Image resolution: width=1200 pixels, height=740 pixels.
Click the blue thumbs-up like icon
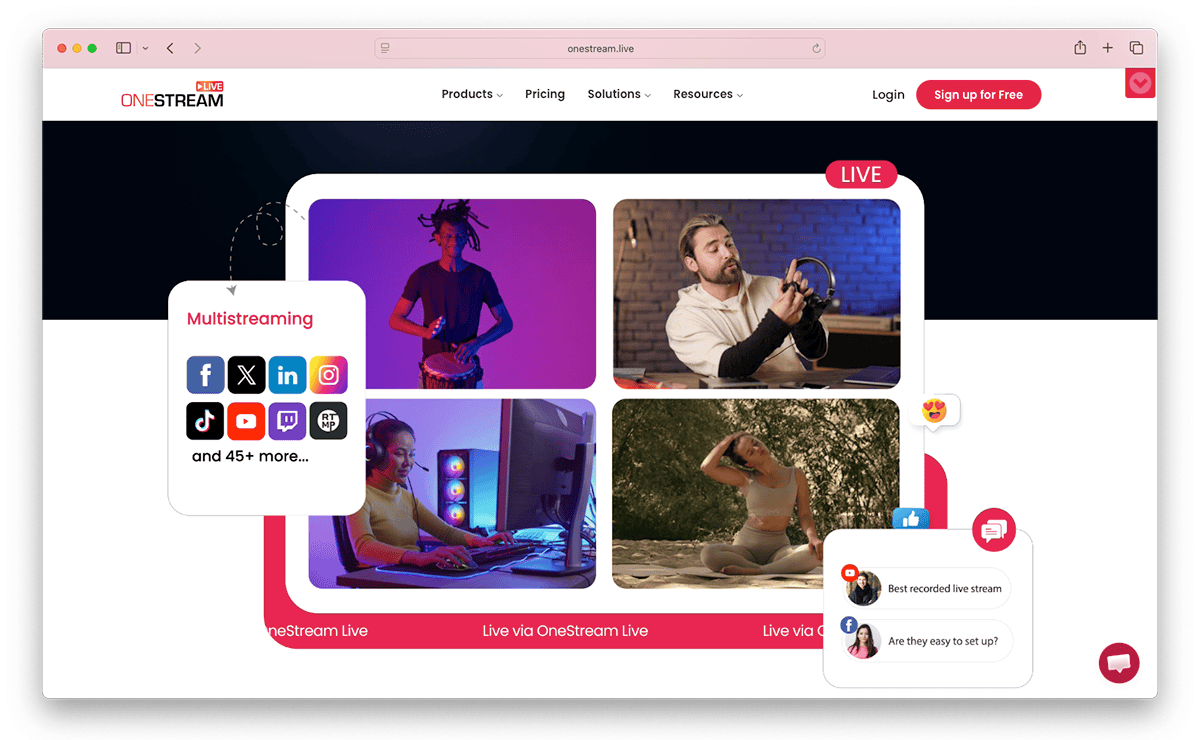911,519
